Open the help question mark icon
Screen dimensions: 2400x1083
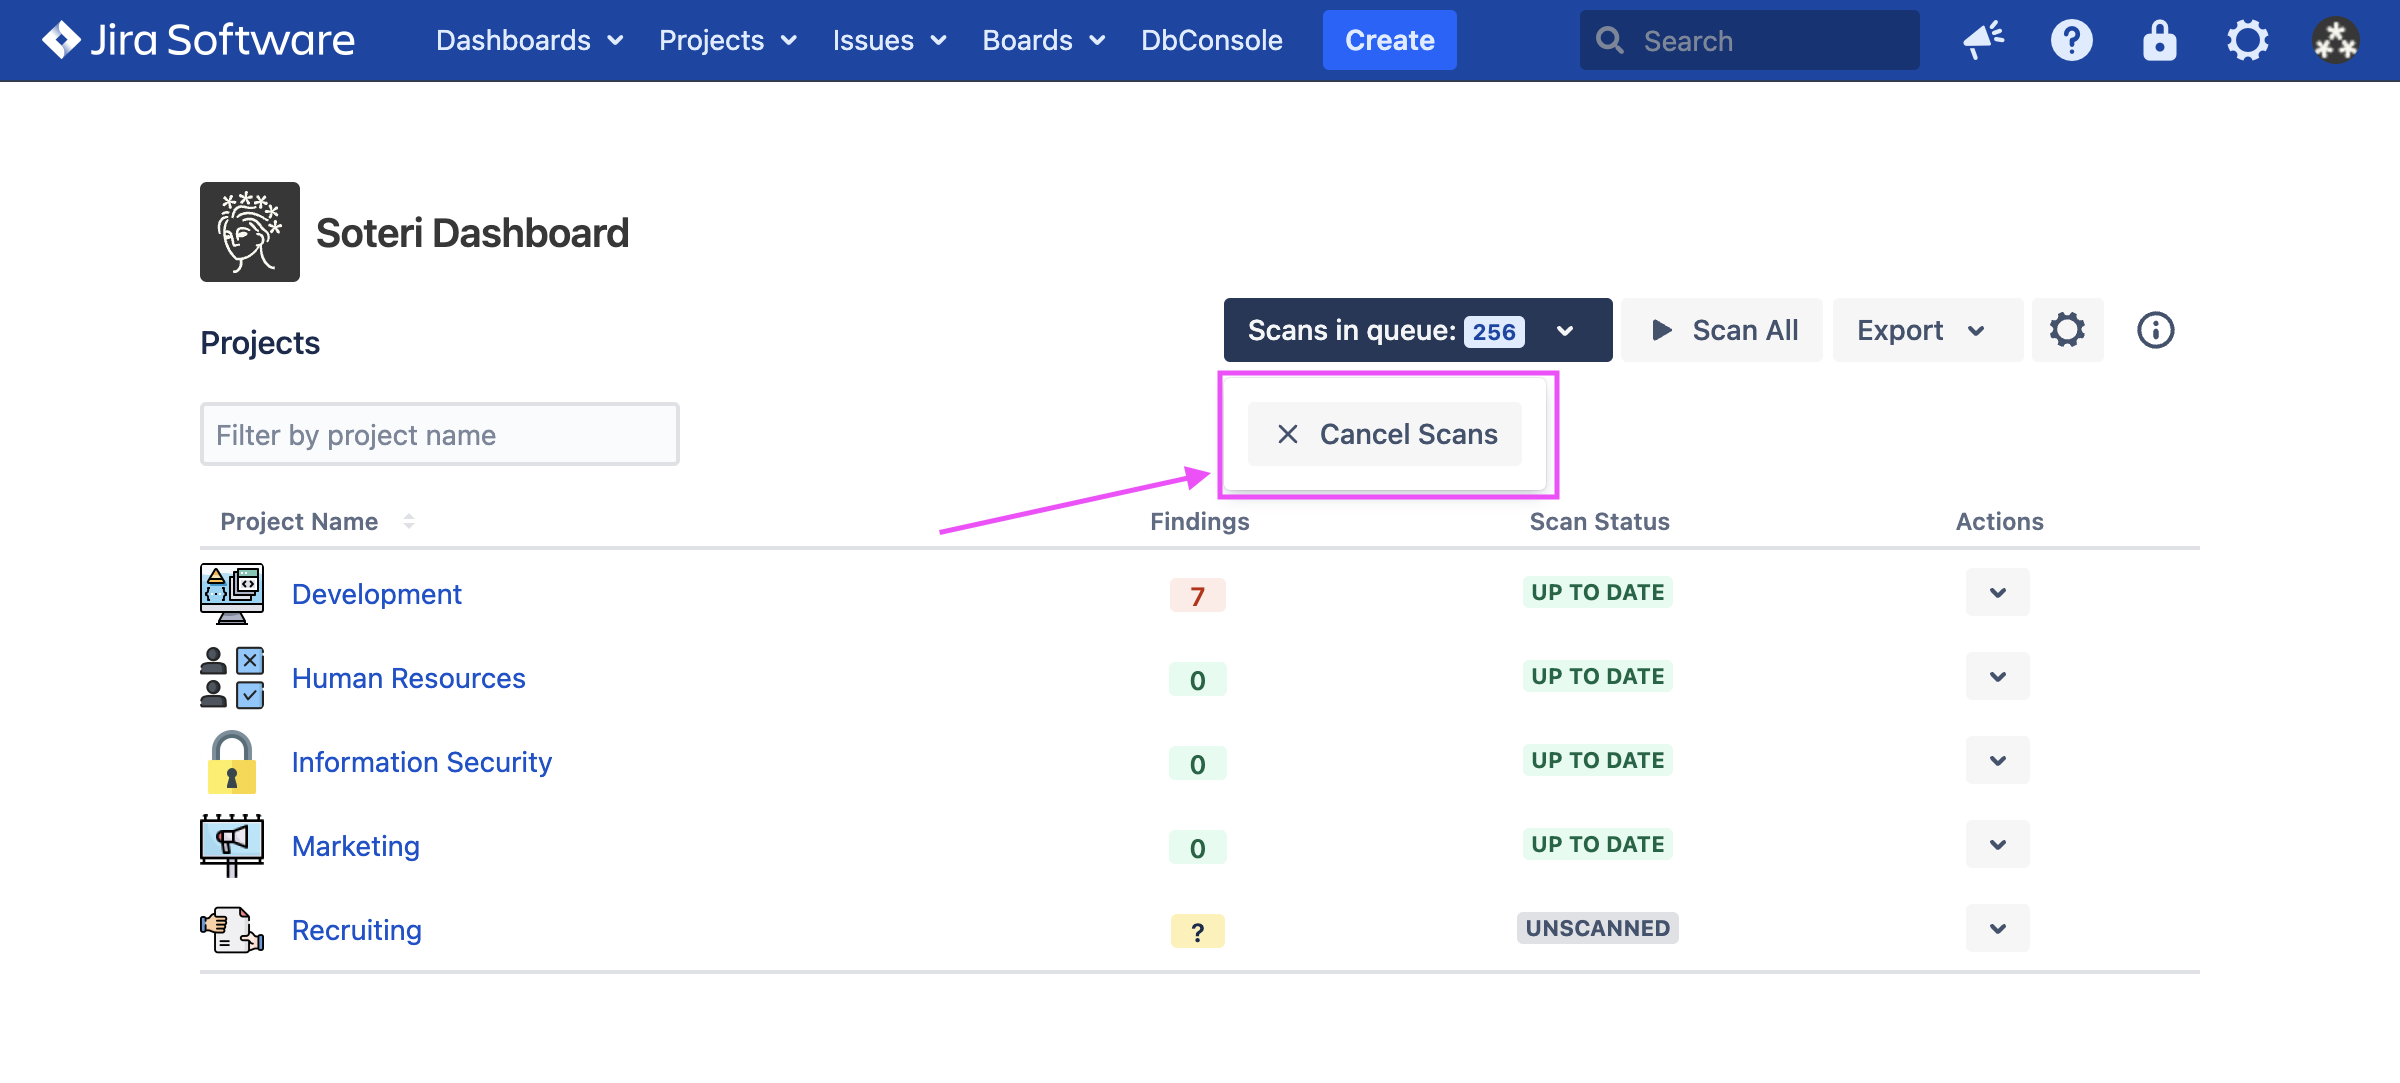pos(2071,40)
